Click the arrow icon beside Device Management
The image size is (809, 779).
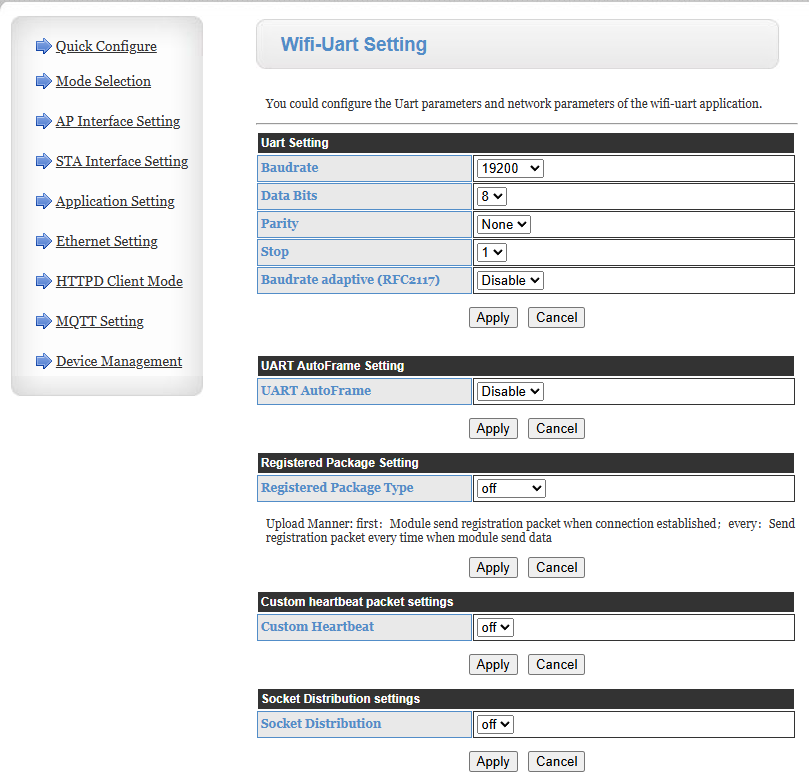click(43, 361)
